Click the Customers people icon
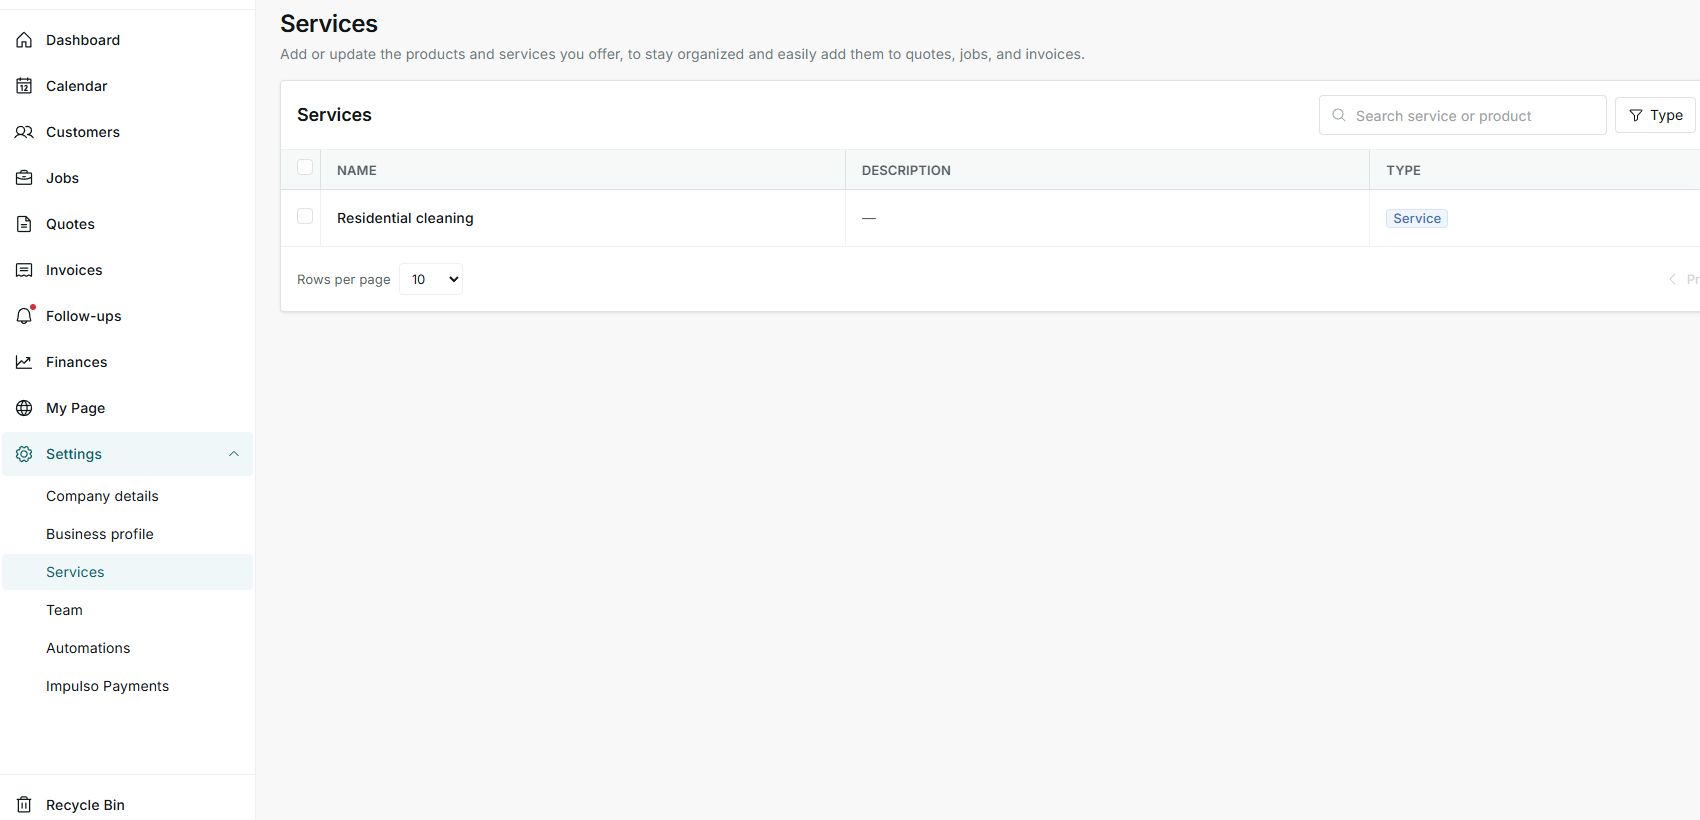The width and height of the screenshot is (1700, 820). 24,132
